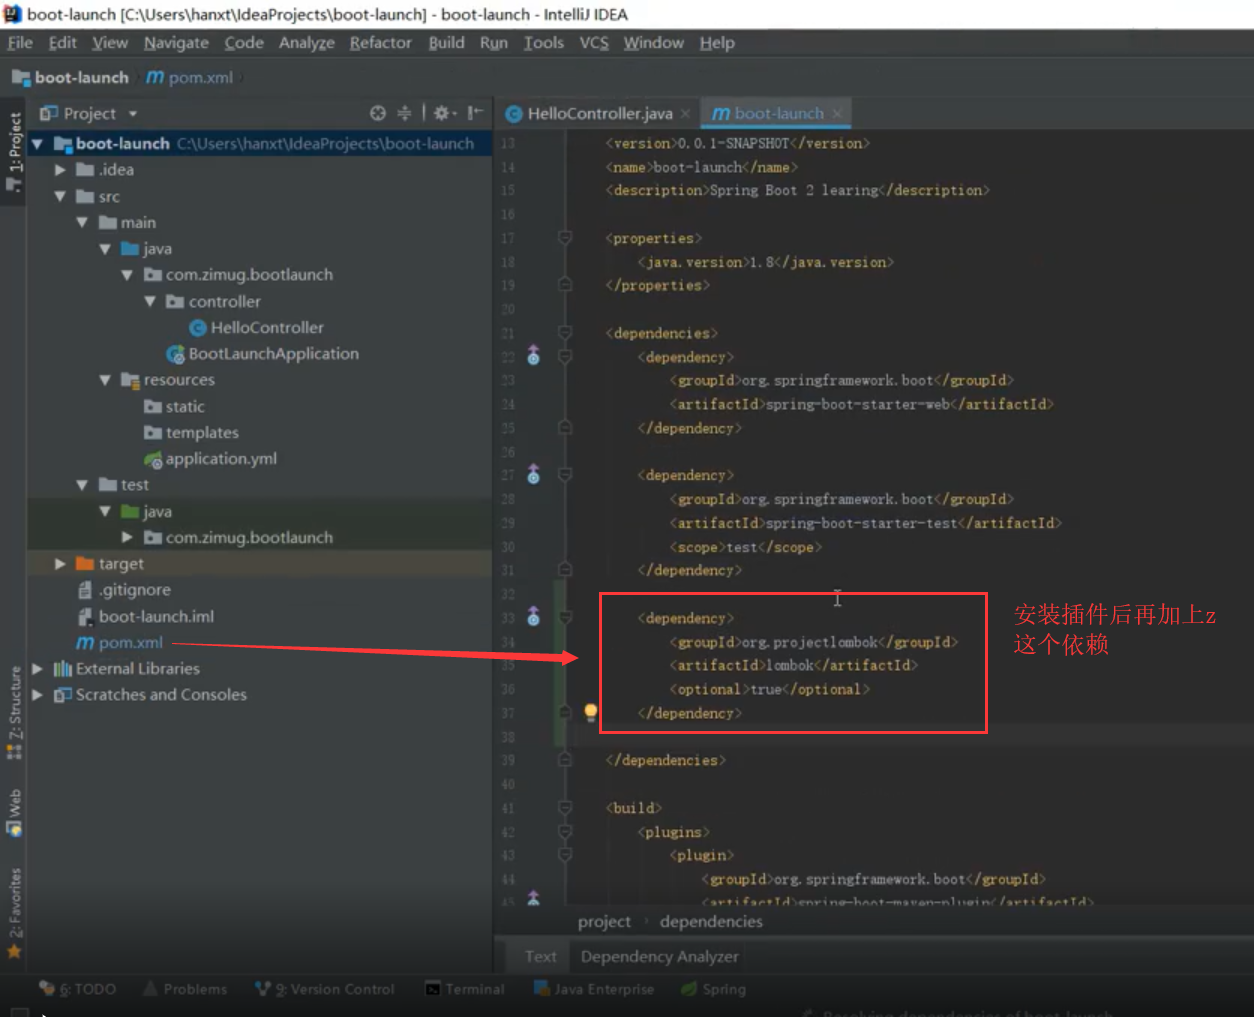Click the project breadcrumb below editor
Image resolution: width=1254 pixels, height=1017 pixels.
pyautogui.click(x=604, y=921)
